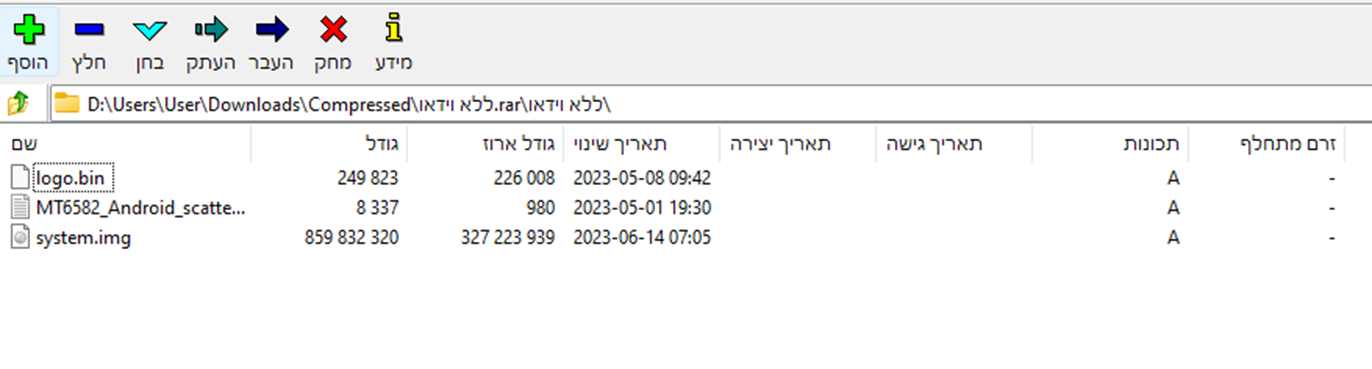Screen dimensions: 1372x369
Task: Open the yellow Info (מידע) icon
Action: pyautogui.click(x=393, y=29)
